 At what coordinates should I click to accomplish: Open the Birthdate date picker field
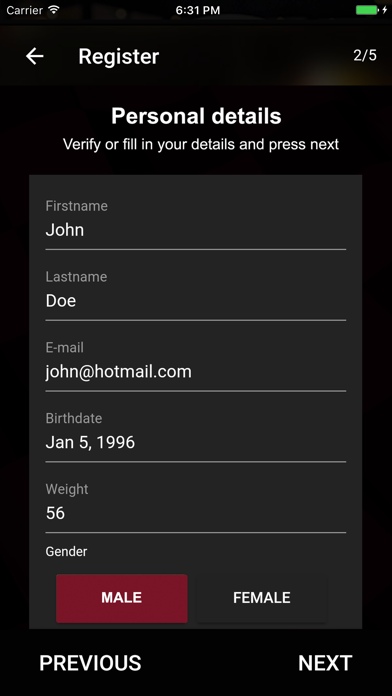pos(196,436)
